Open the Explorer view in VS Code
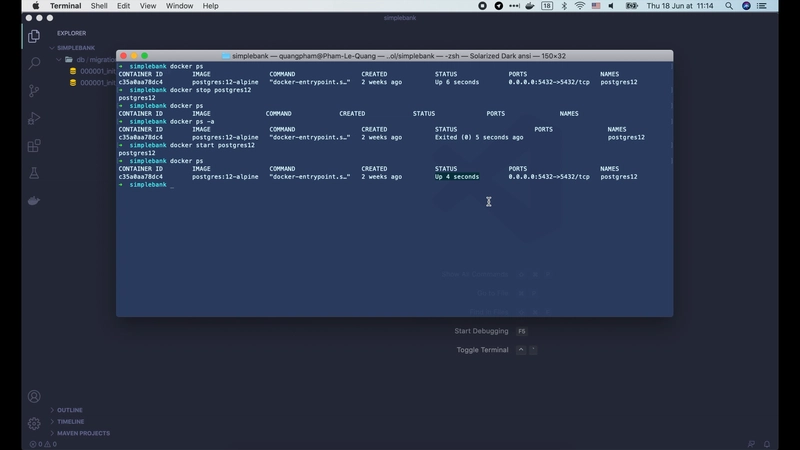 pyautogui.click(x=34, y=36)
